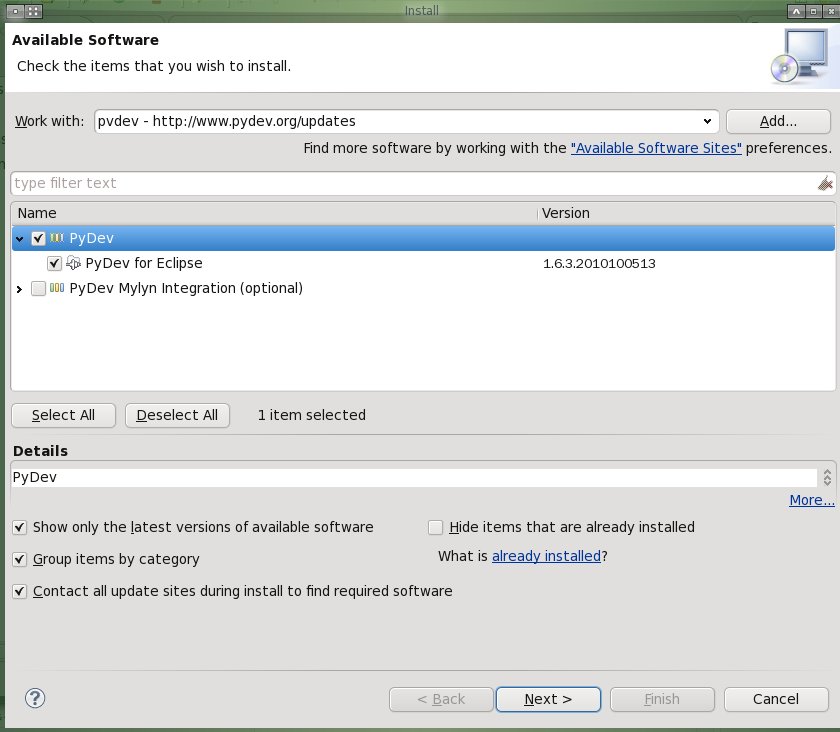
Task: Click the clear filter broom icon
Action: point(825,183)
